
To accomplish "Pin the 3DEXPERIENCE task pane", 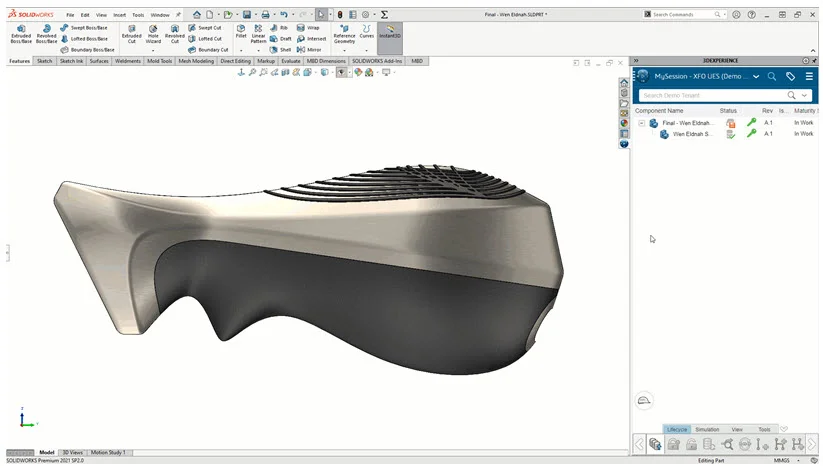I will coord(815,61).
